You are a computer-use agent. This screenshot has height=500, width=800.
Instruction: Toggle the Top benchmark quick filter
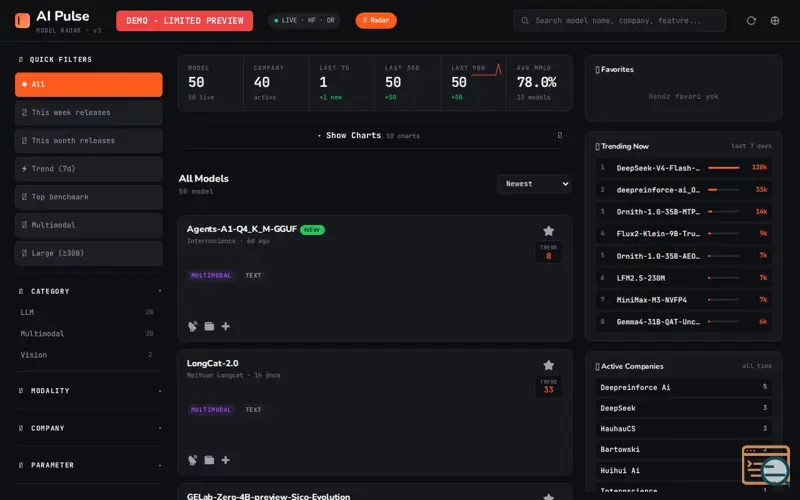89,196
